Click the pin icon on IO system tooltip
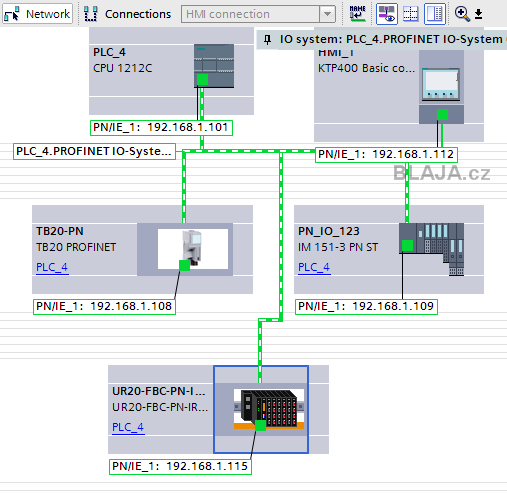 coord(267,40)
